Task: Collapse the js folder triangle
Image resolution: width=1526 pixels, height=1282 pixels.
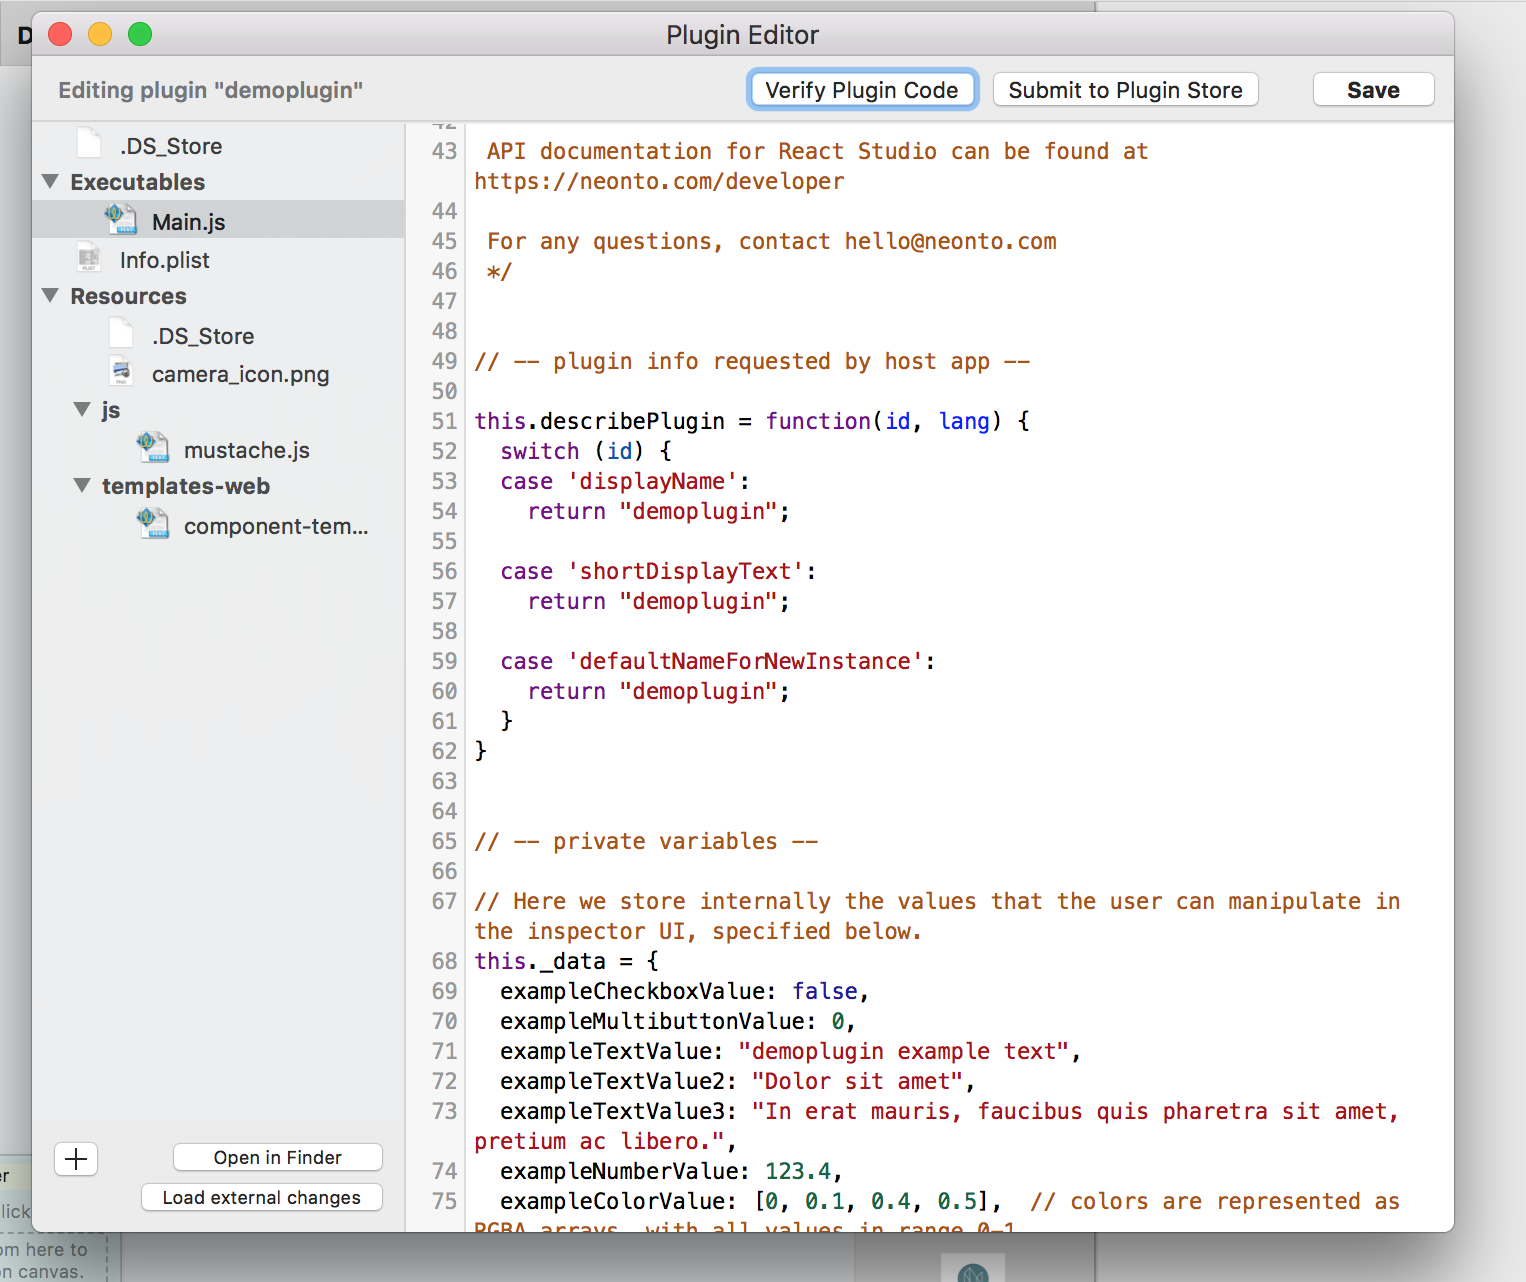Action: tap(83, 410)
